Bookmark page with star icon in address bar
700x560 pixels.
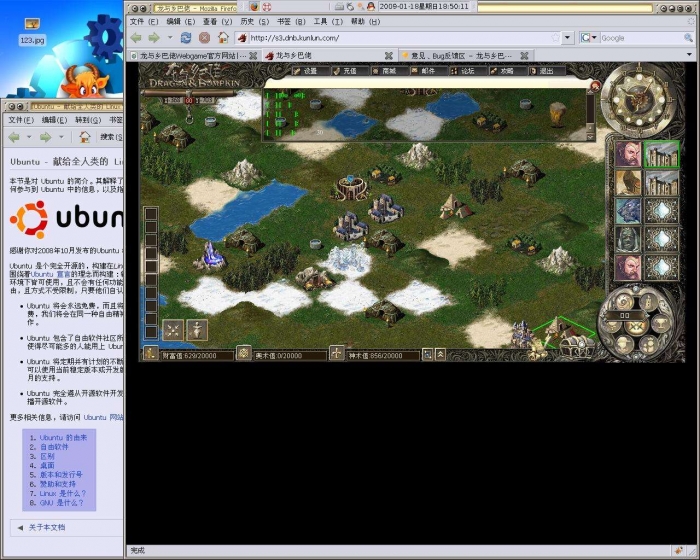pos(555,38)
